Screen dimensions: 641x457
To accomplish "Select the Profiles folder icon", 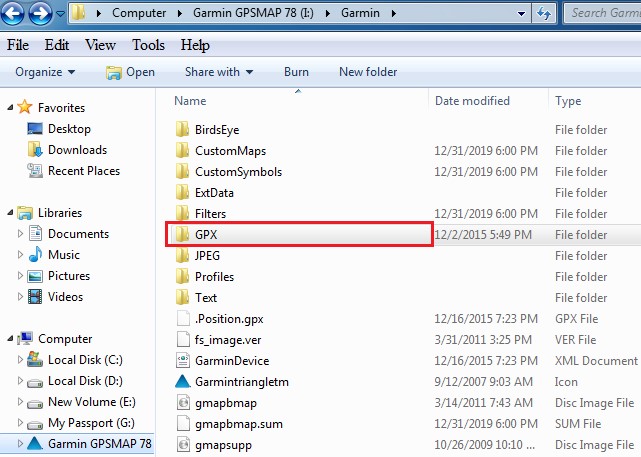I will pos(182,276).
